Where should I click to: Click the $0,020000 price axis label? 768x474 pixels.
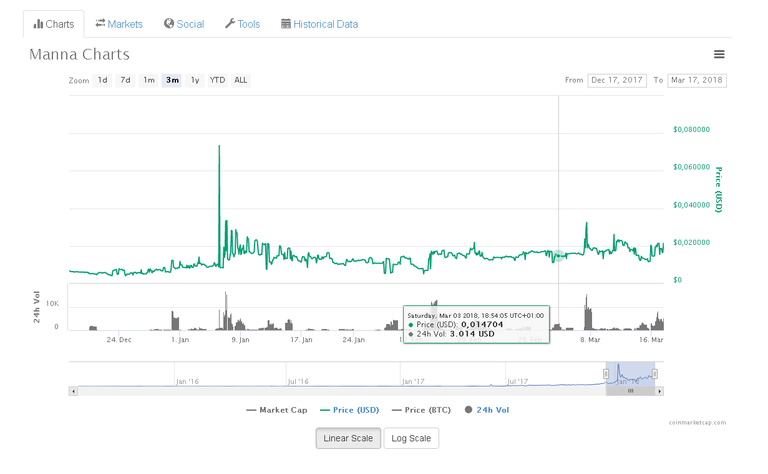pos(691,242)
